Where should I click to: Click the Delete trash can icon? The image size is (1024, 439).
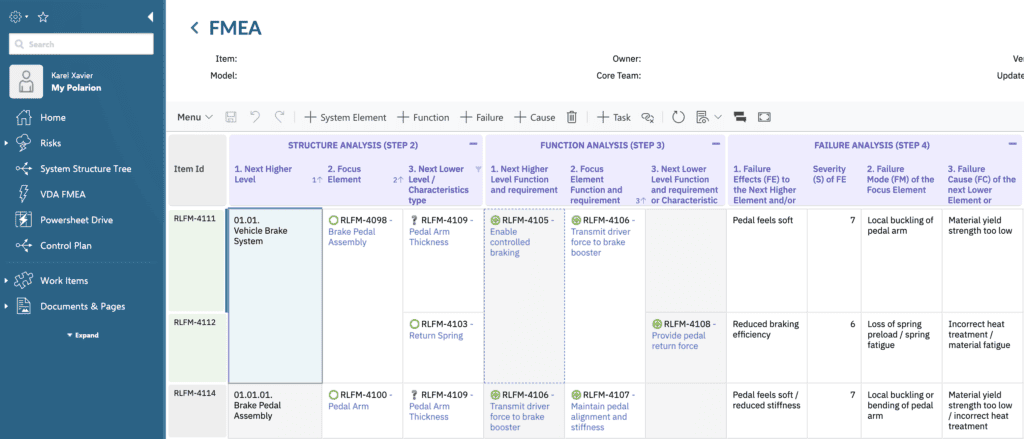coord(572,117)
